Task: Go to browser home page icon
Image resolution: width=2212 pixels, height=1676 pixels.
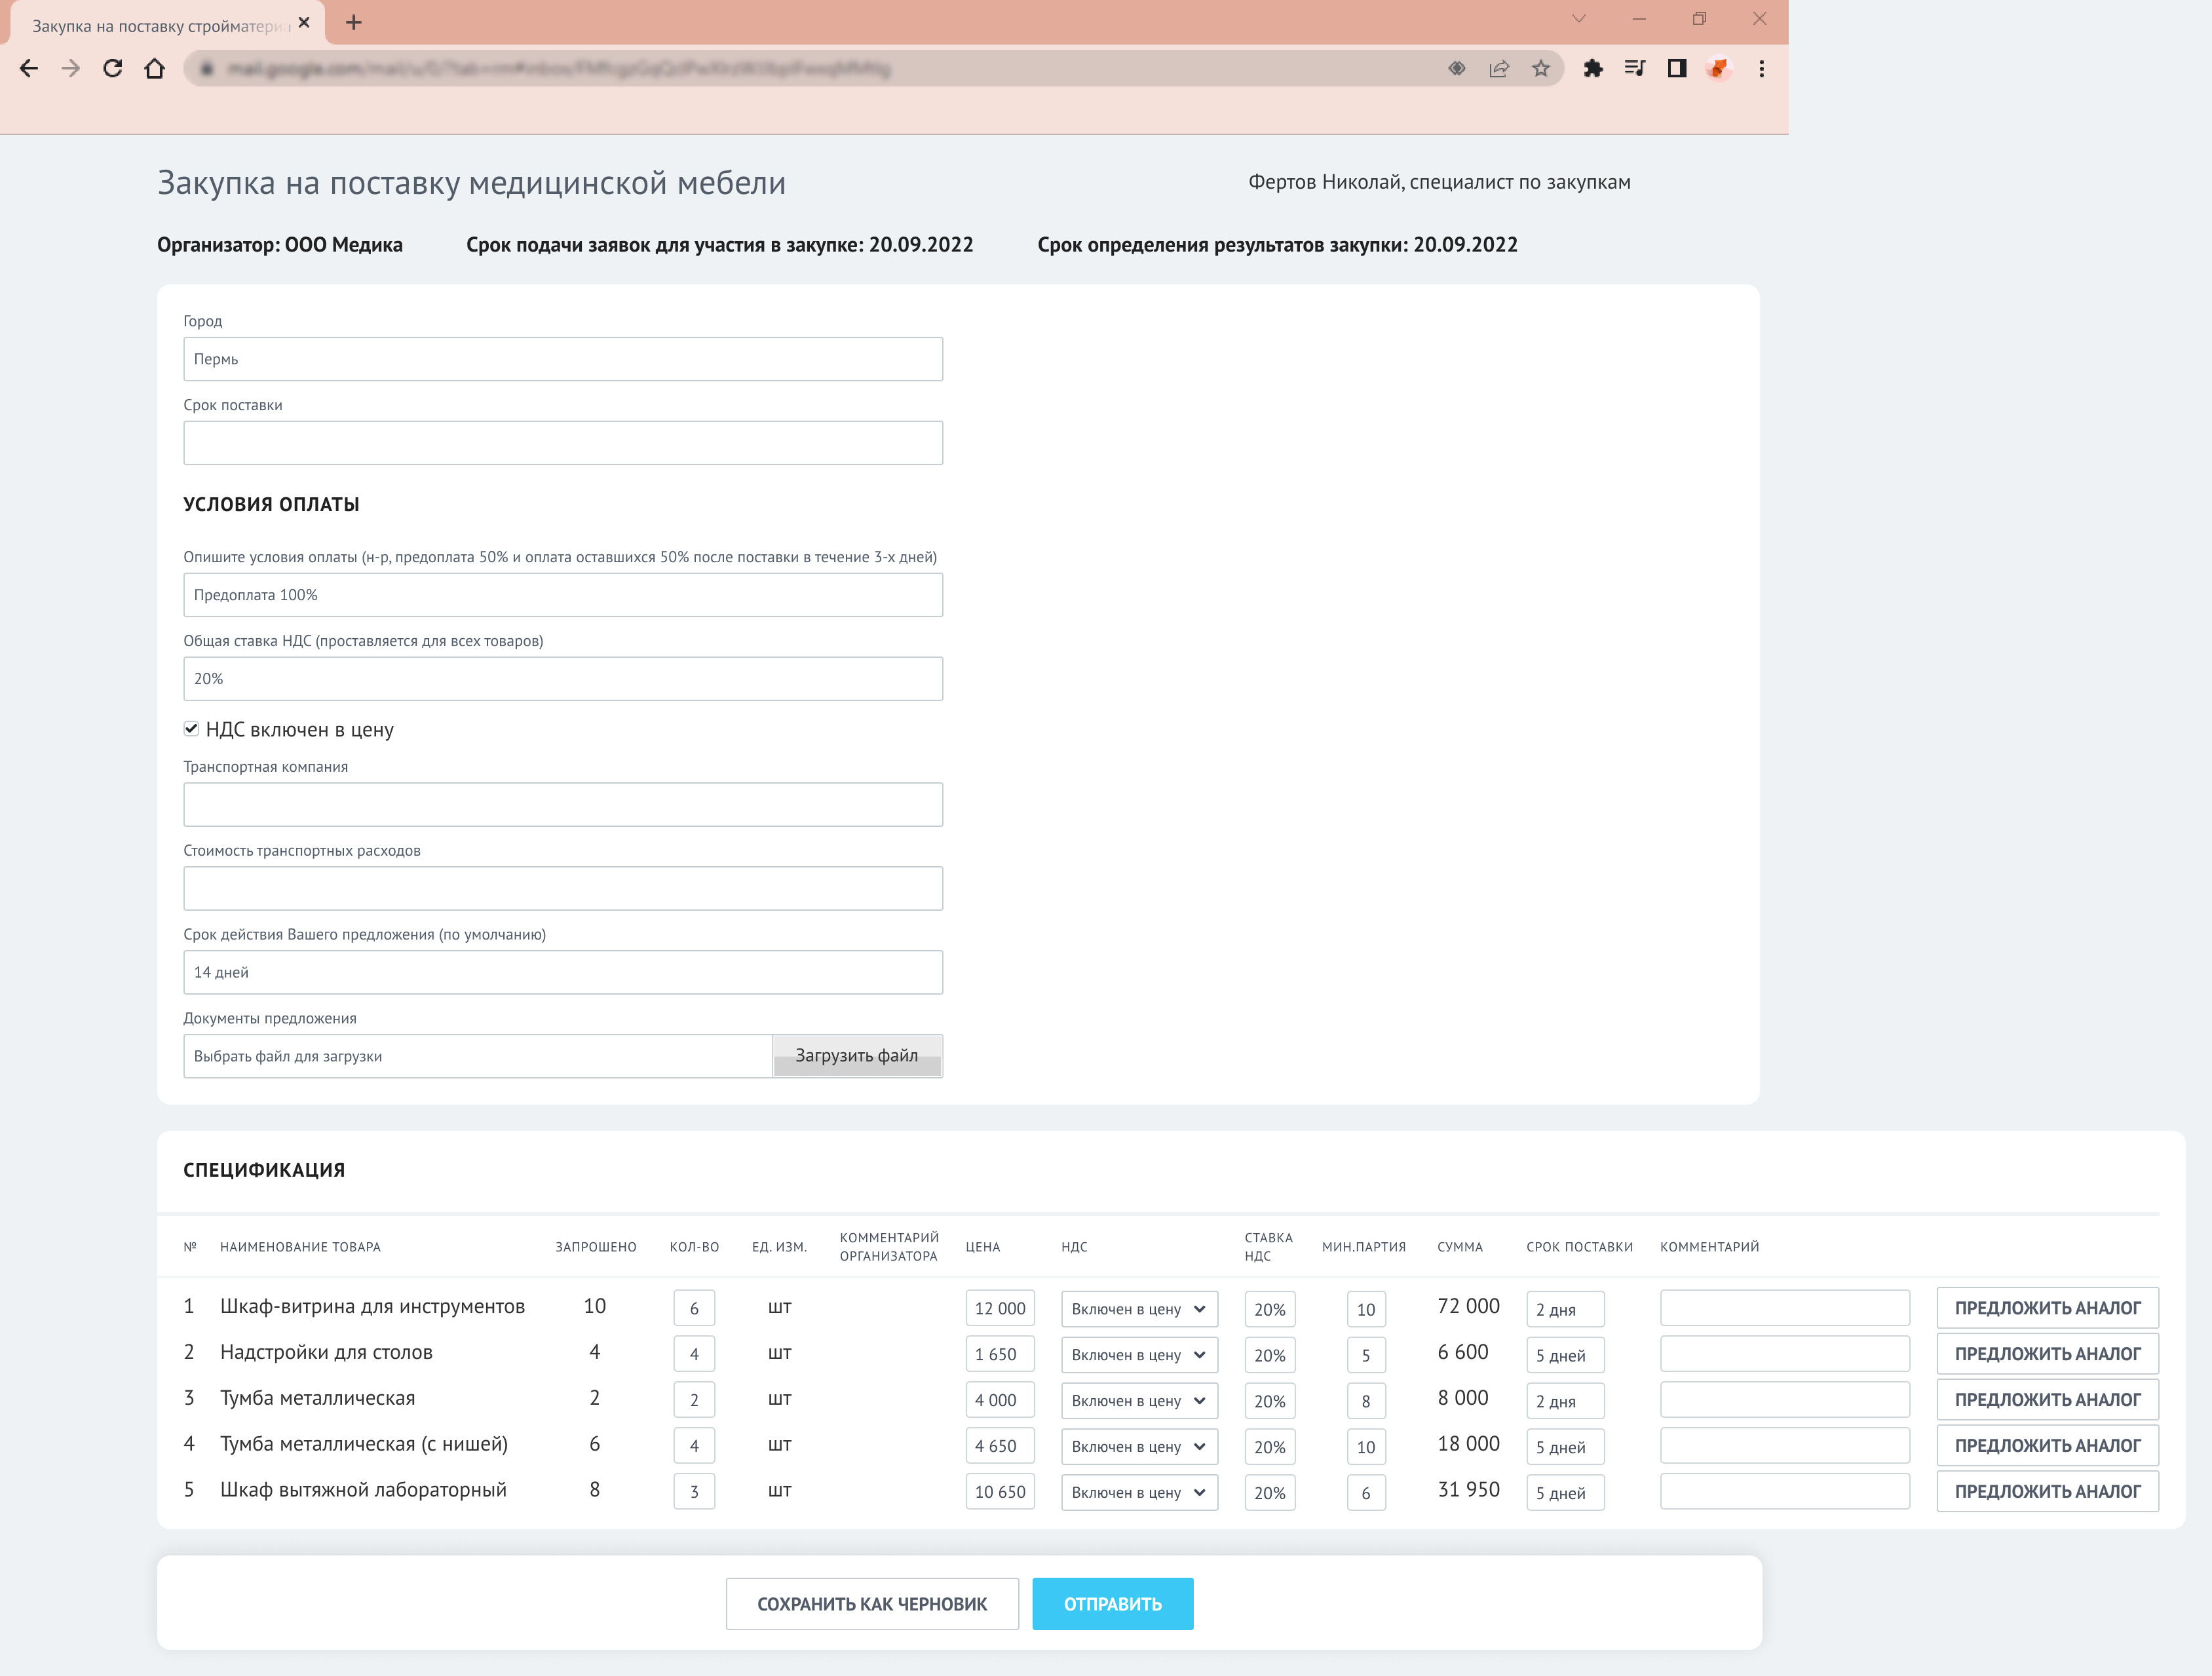Action: pyautogui.click(x=154, y=68)
